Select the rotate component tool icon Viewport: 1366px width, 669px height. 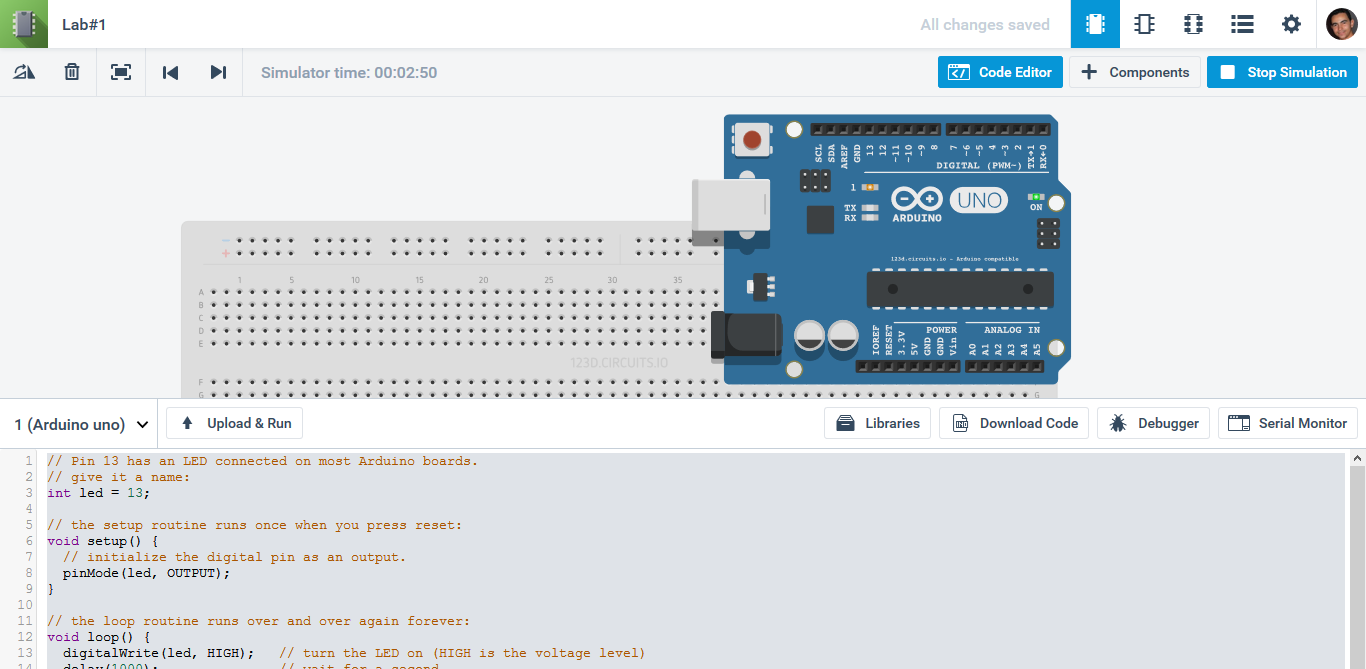24,72
